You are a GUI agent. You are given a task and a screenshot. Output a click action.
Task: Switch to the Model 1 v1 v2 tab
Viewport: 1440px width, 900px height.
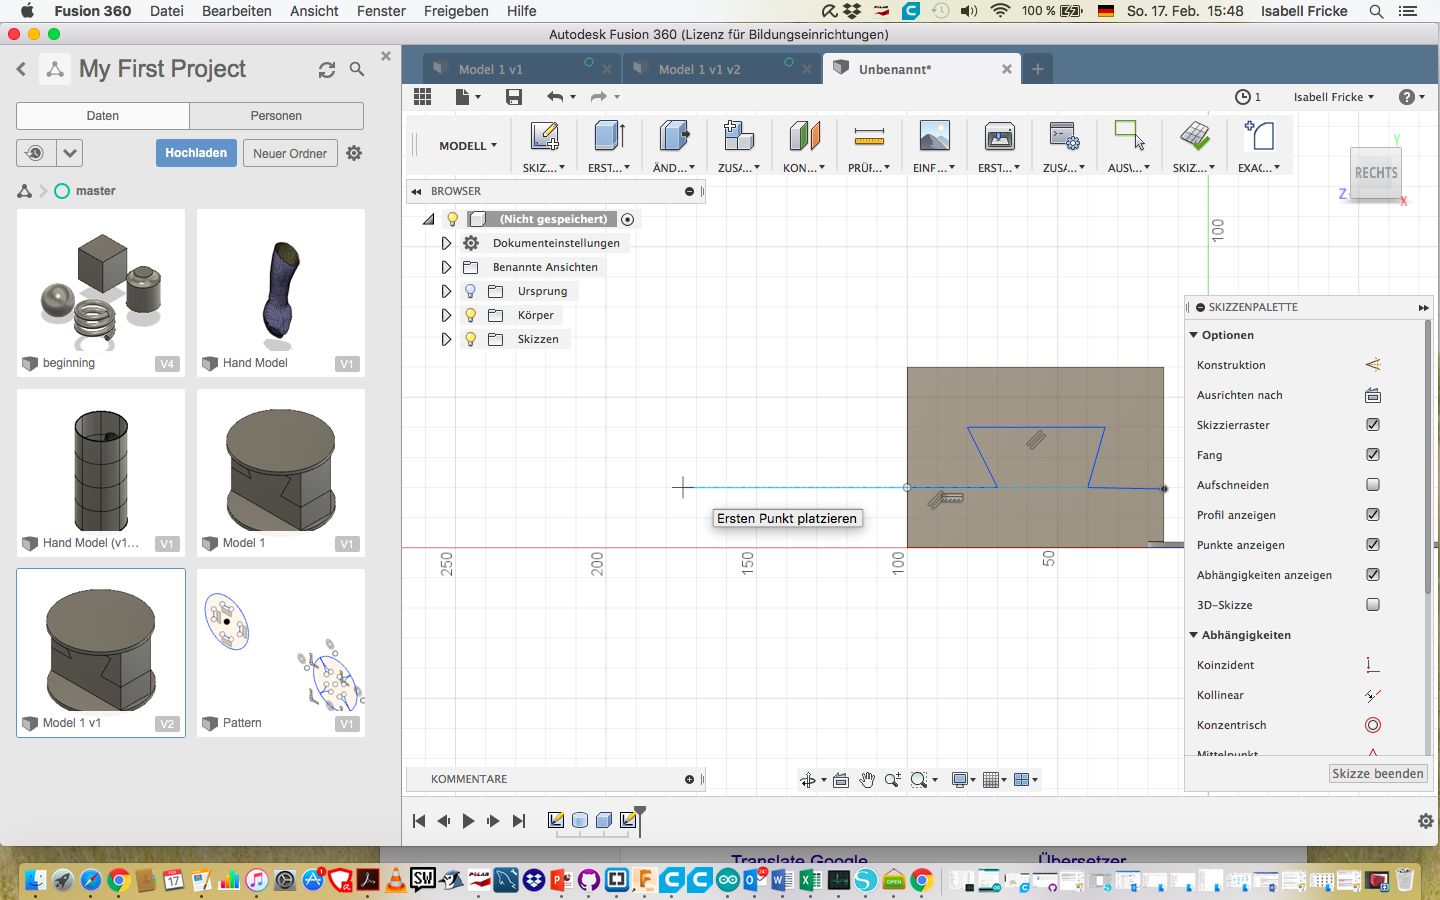(720, 69)
